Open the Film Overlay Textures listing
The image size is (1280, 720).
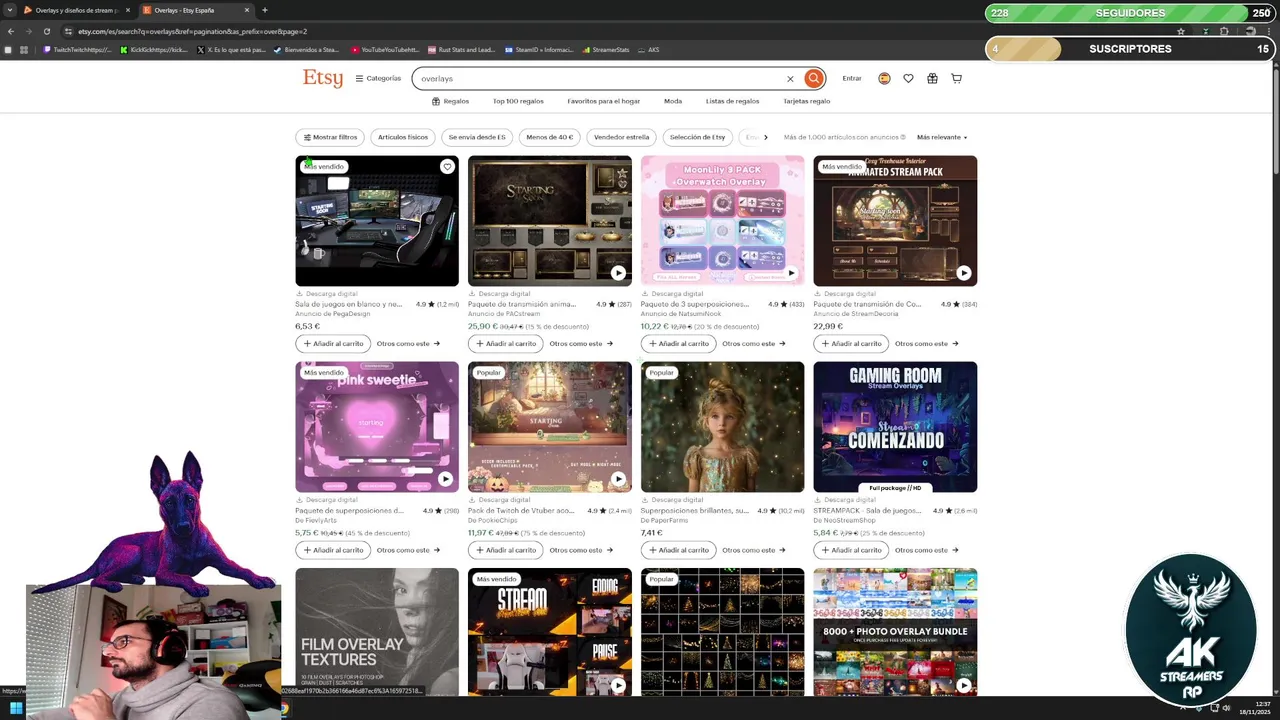(x=377, y=632)
